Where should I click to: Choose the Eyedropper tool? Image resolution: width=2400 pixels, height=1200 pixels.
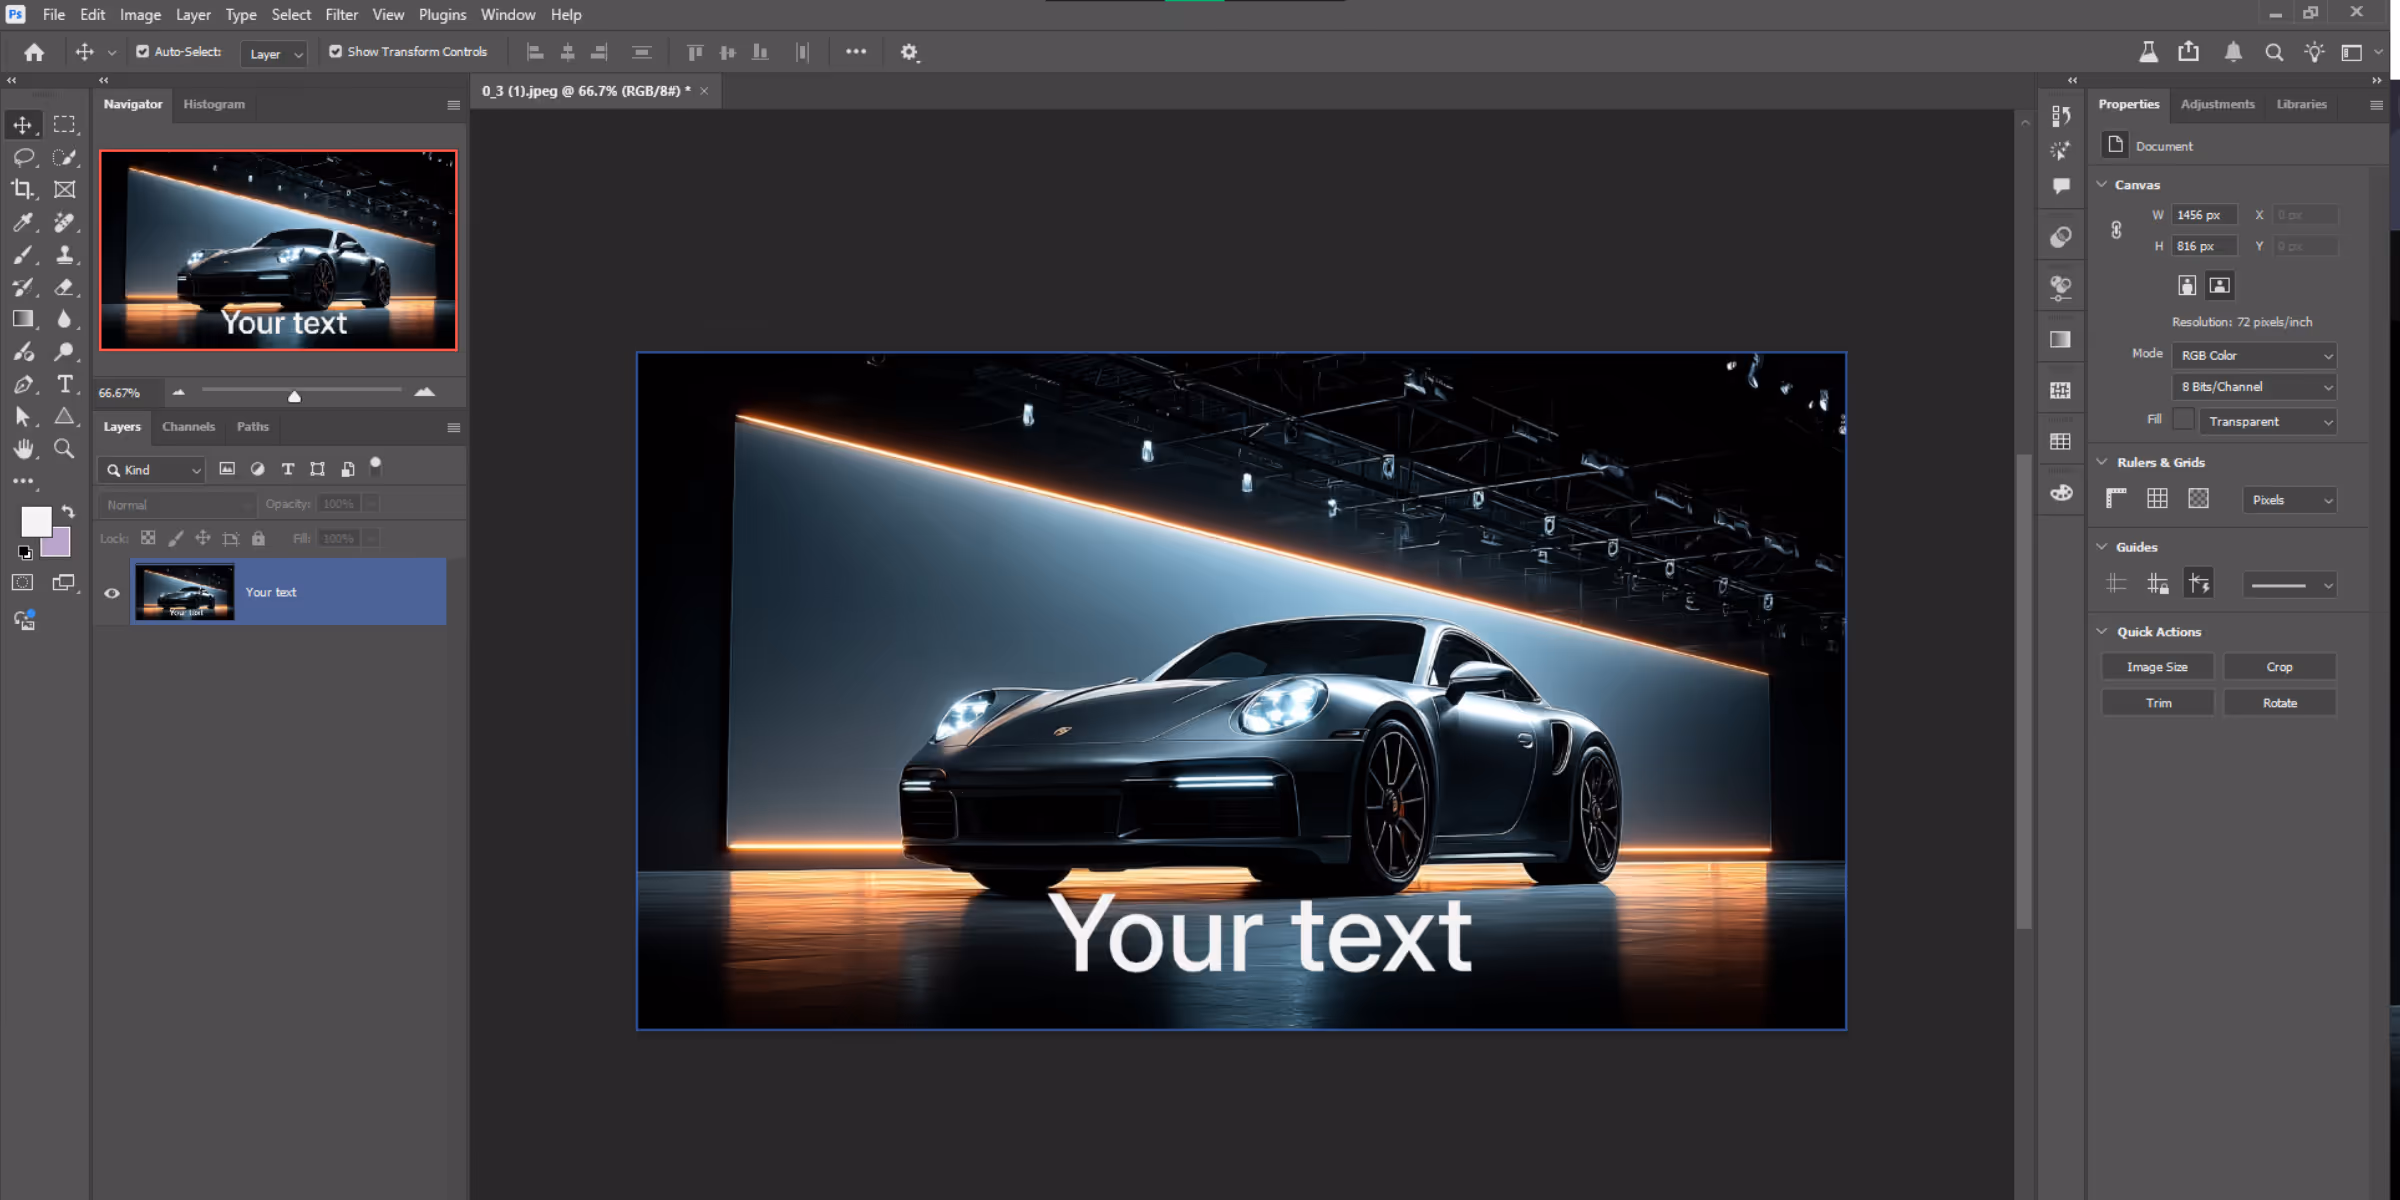[22, 222]
